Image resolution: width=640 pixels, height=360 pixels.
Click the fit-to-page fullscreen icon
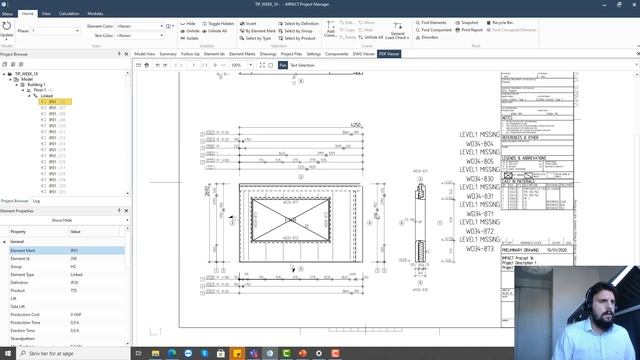click(262, 65)
